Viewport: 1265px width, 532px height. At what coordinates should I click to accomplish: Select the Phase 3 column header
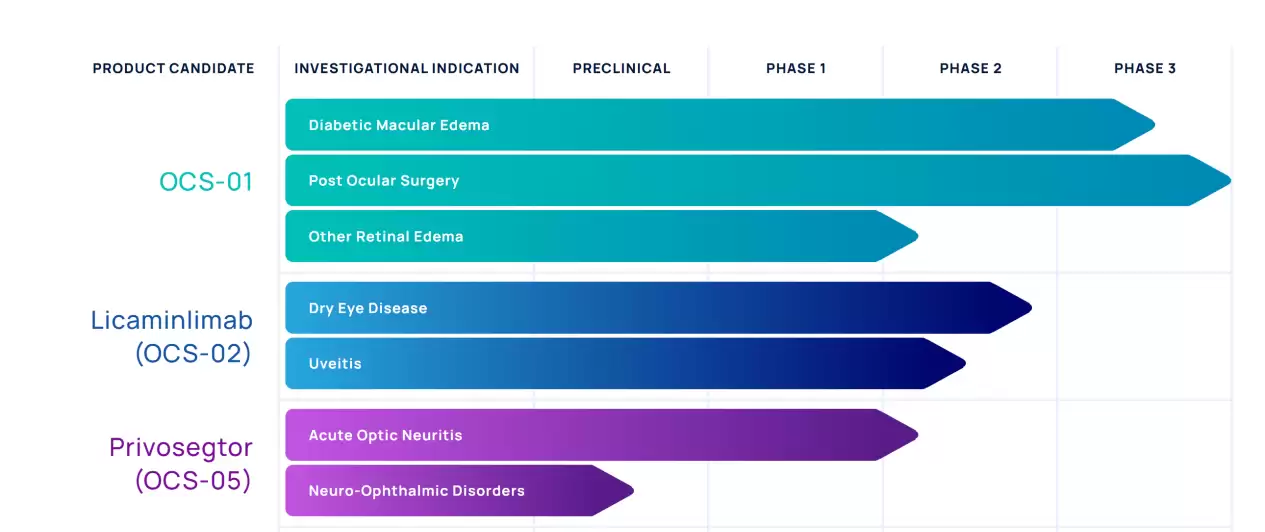pos(1145,69)
